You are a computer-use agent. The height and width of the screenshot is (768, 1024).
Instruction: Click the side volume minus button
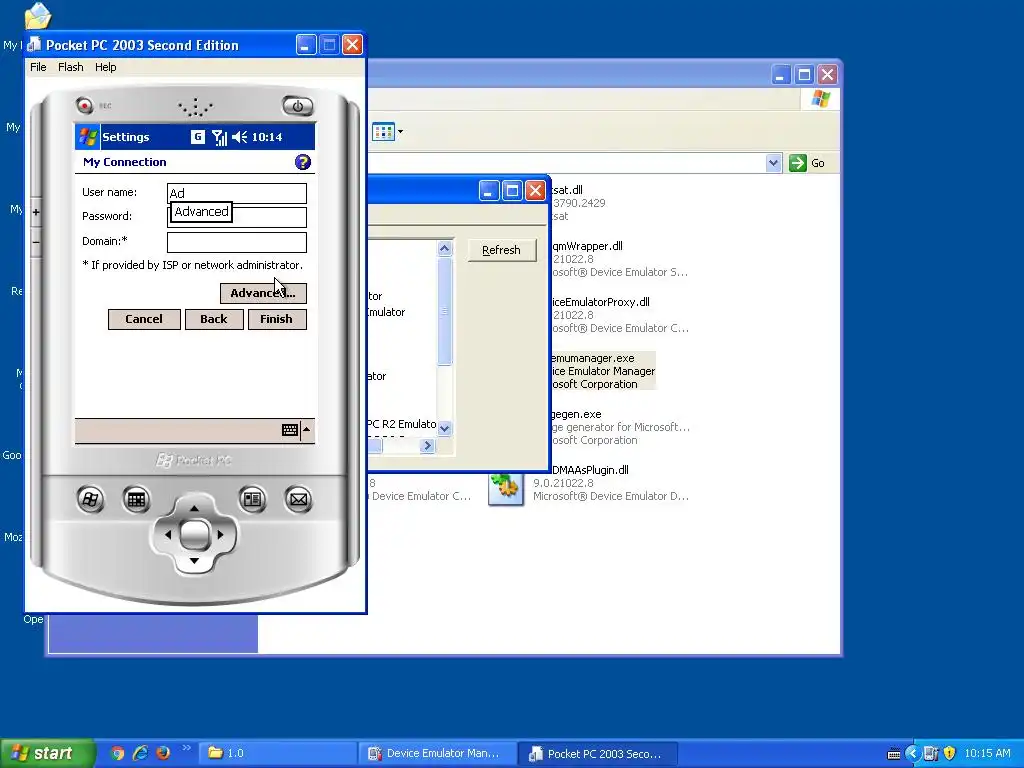pyautogui.click(x=36, y=242)
